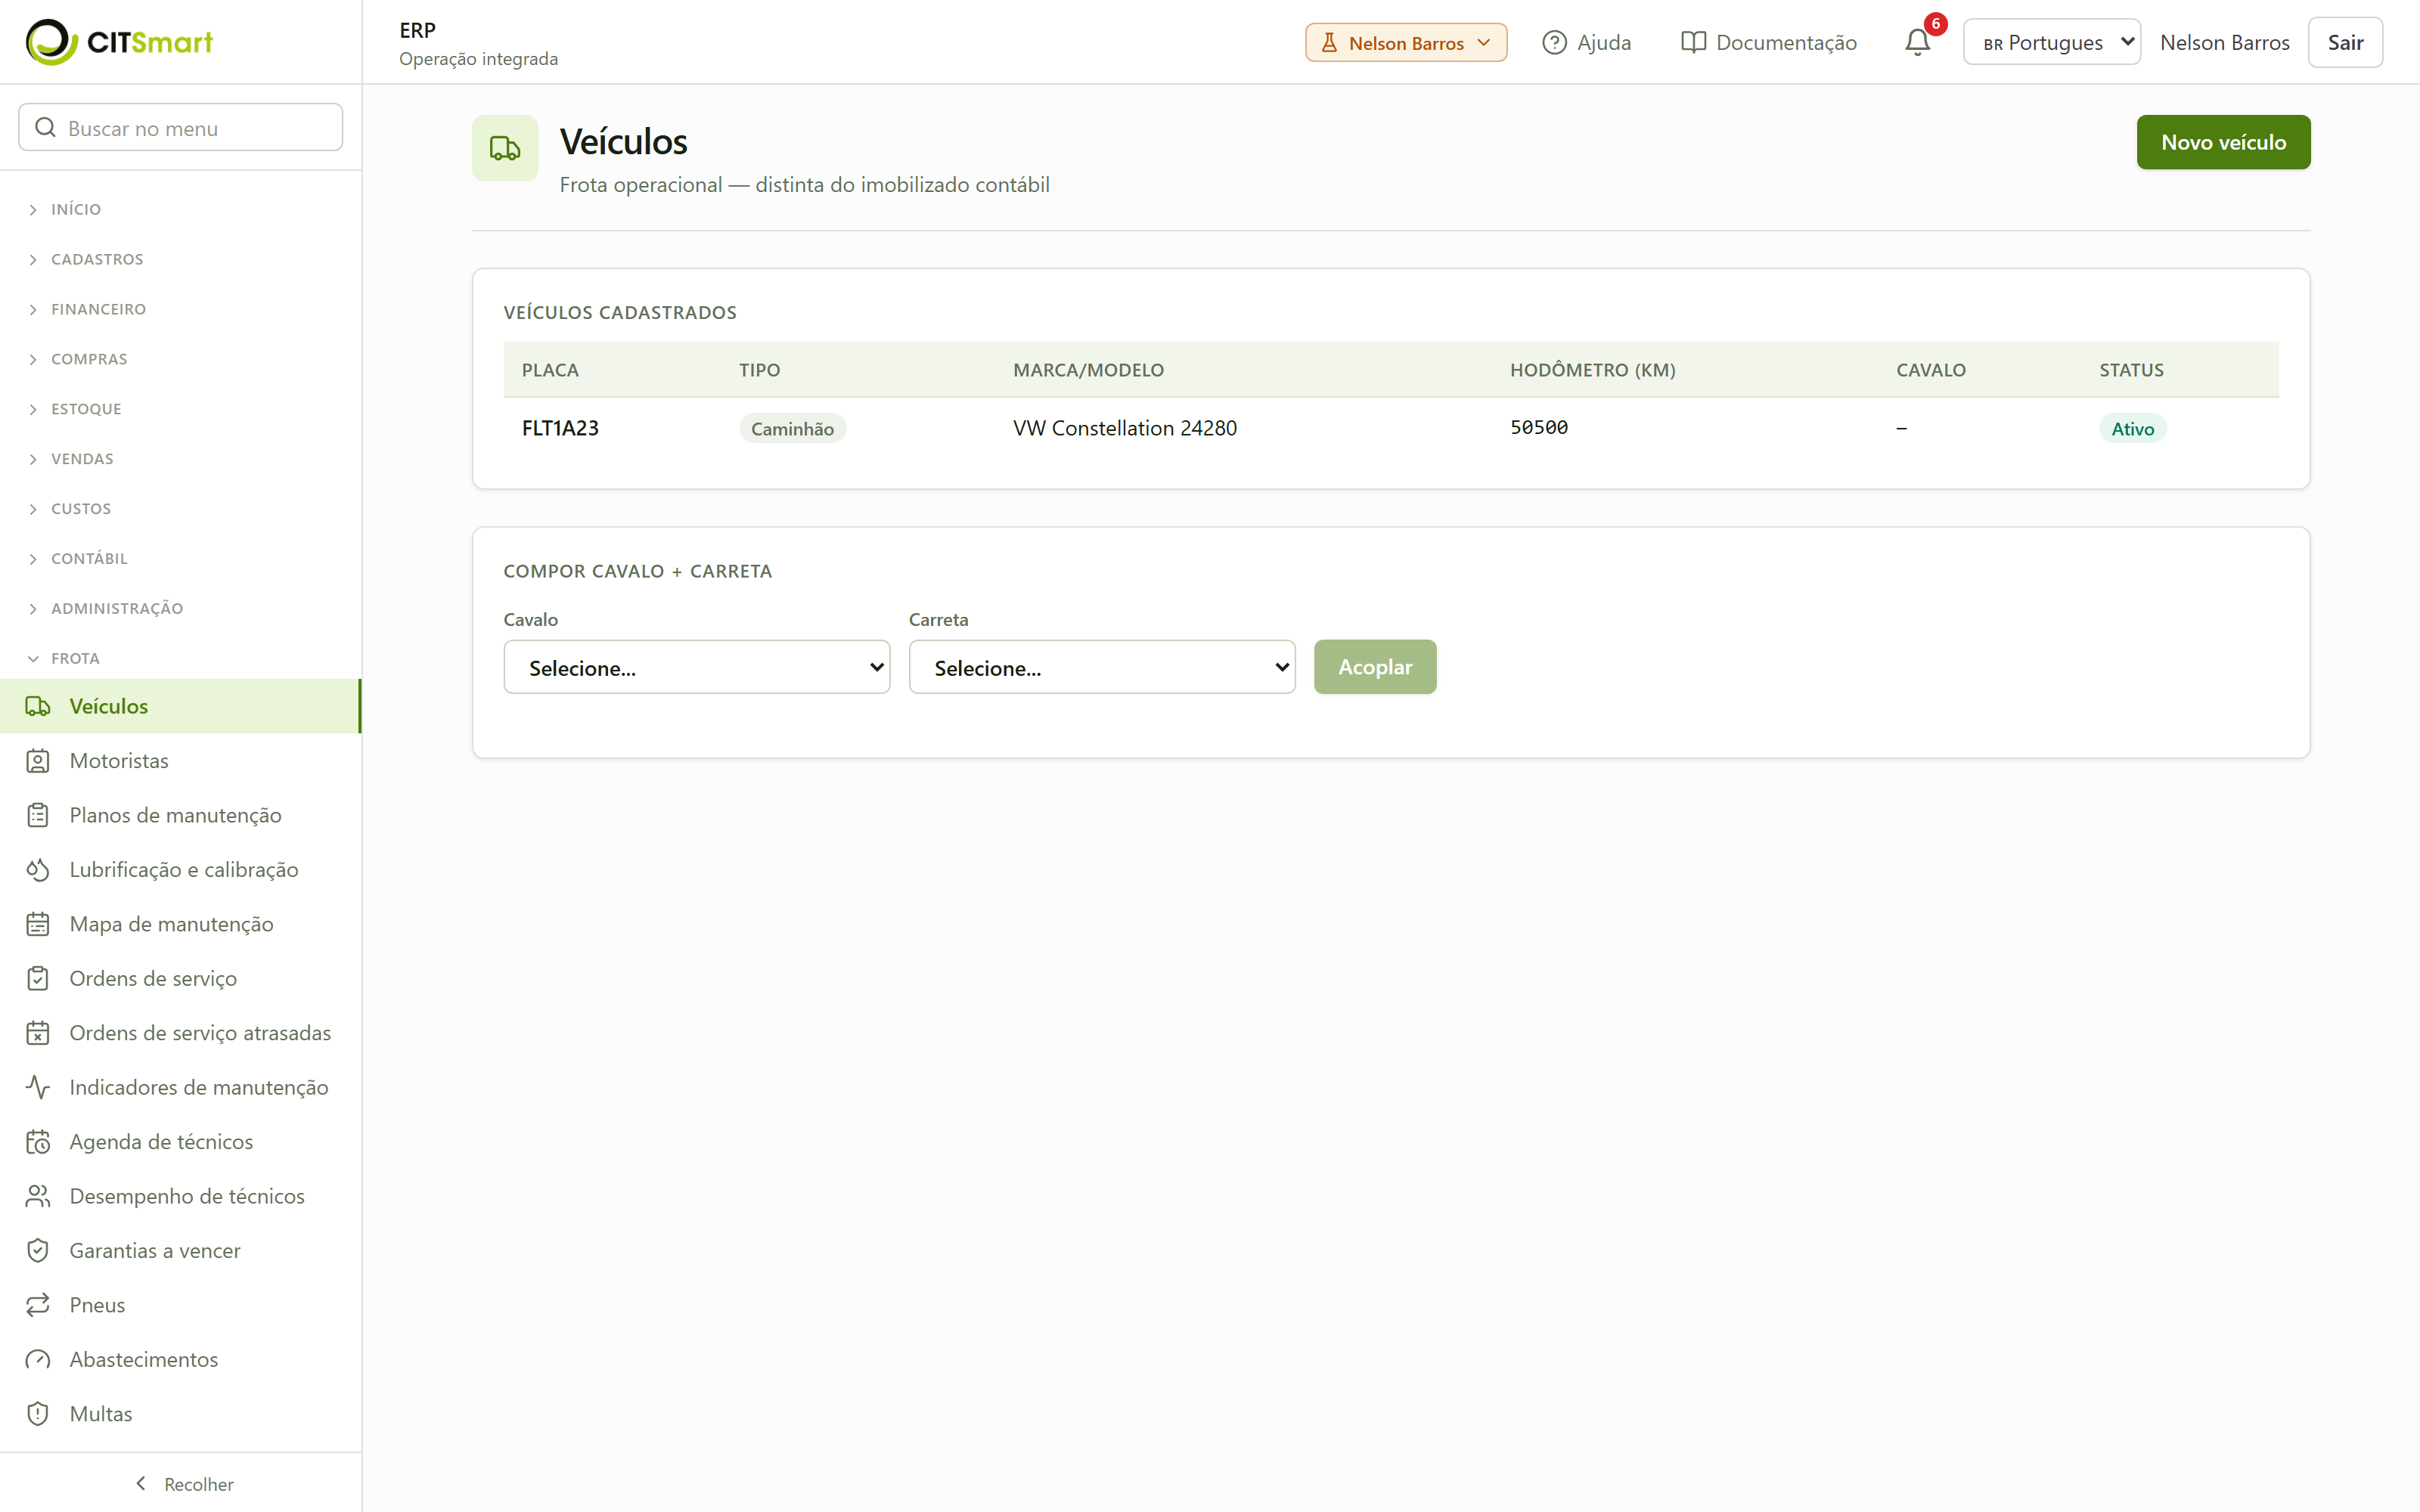Open the notifications bell

(x=1917, y=42)
